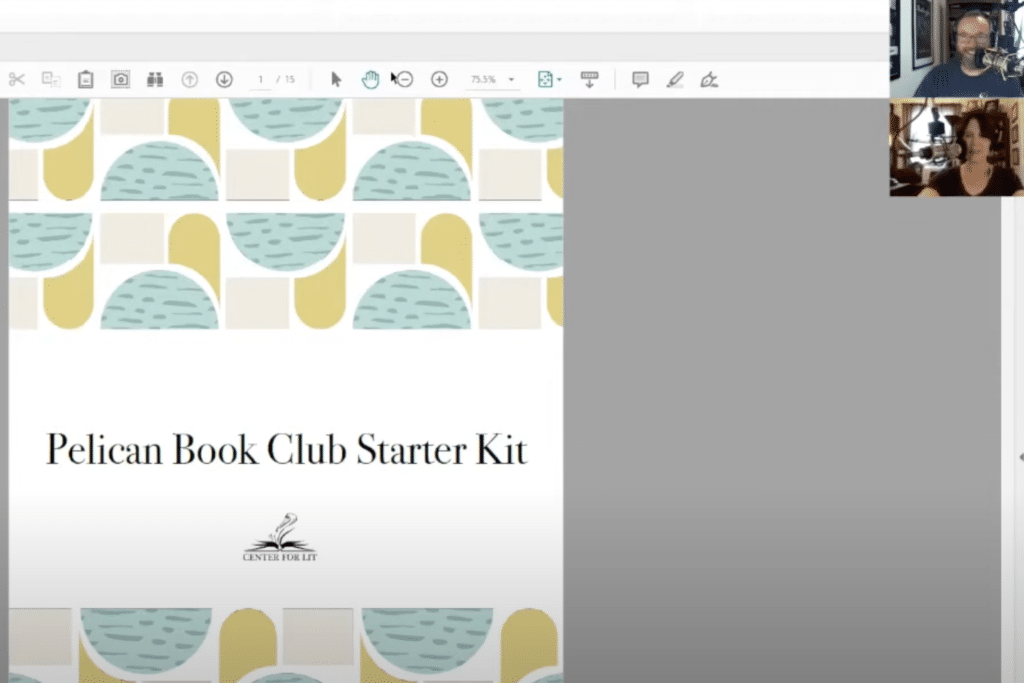The width and height of the screenshot is (1024, 683).
Task: Click the Print icon on the toolbar
Action: (x=590, y=79)
